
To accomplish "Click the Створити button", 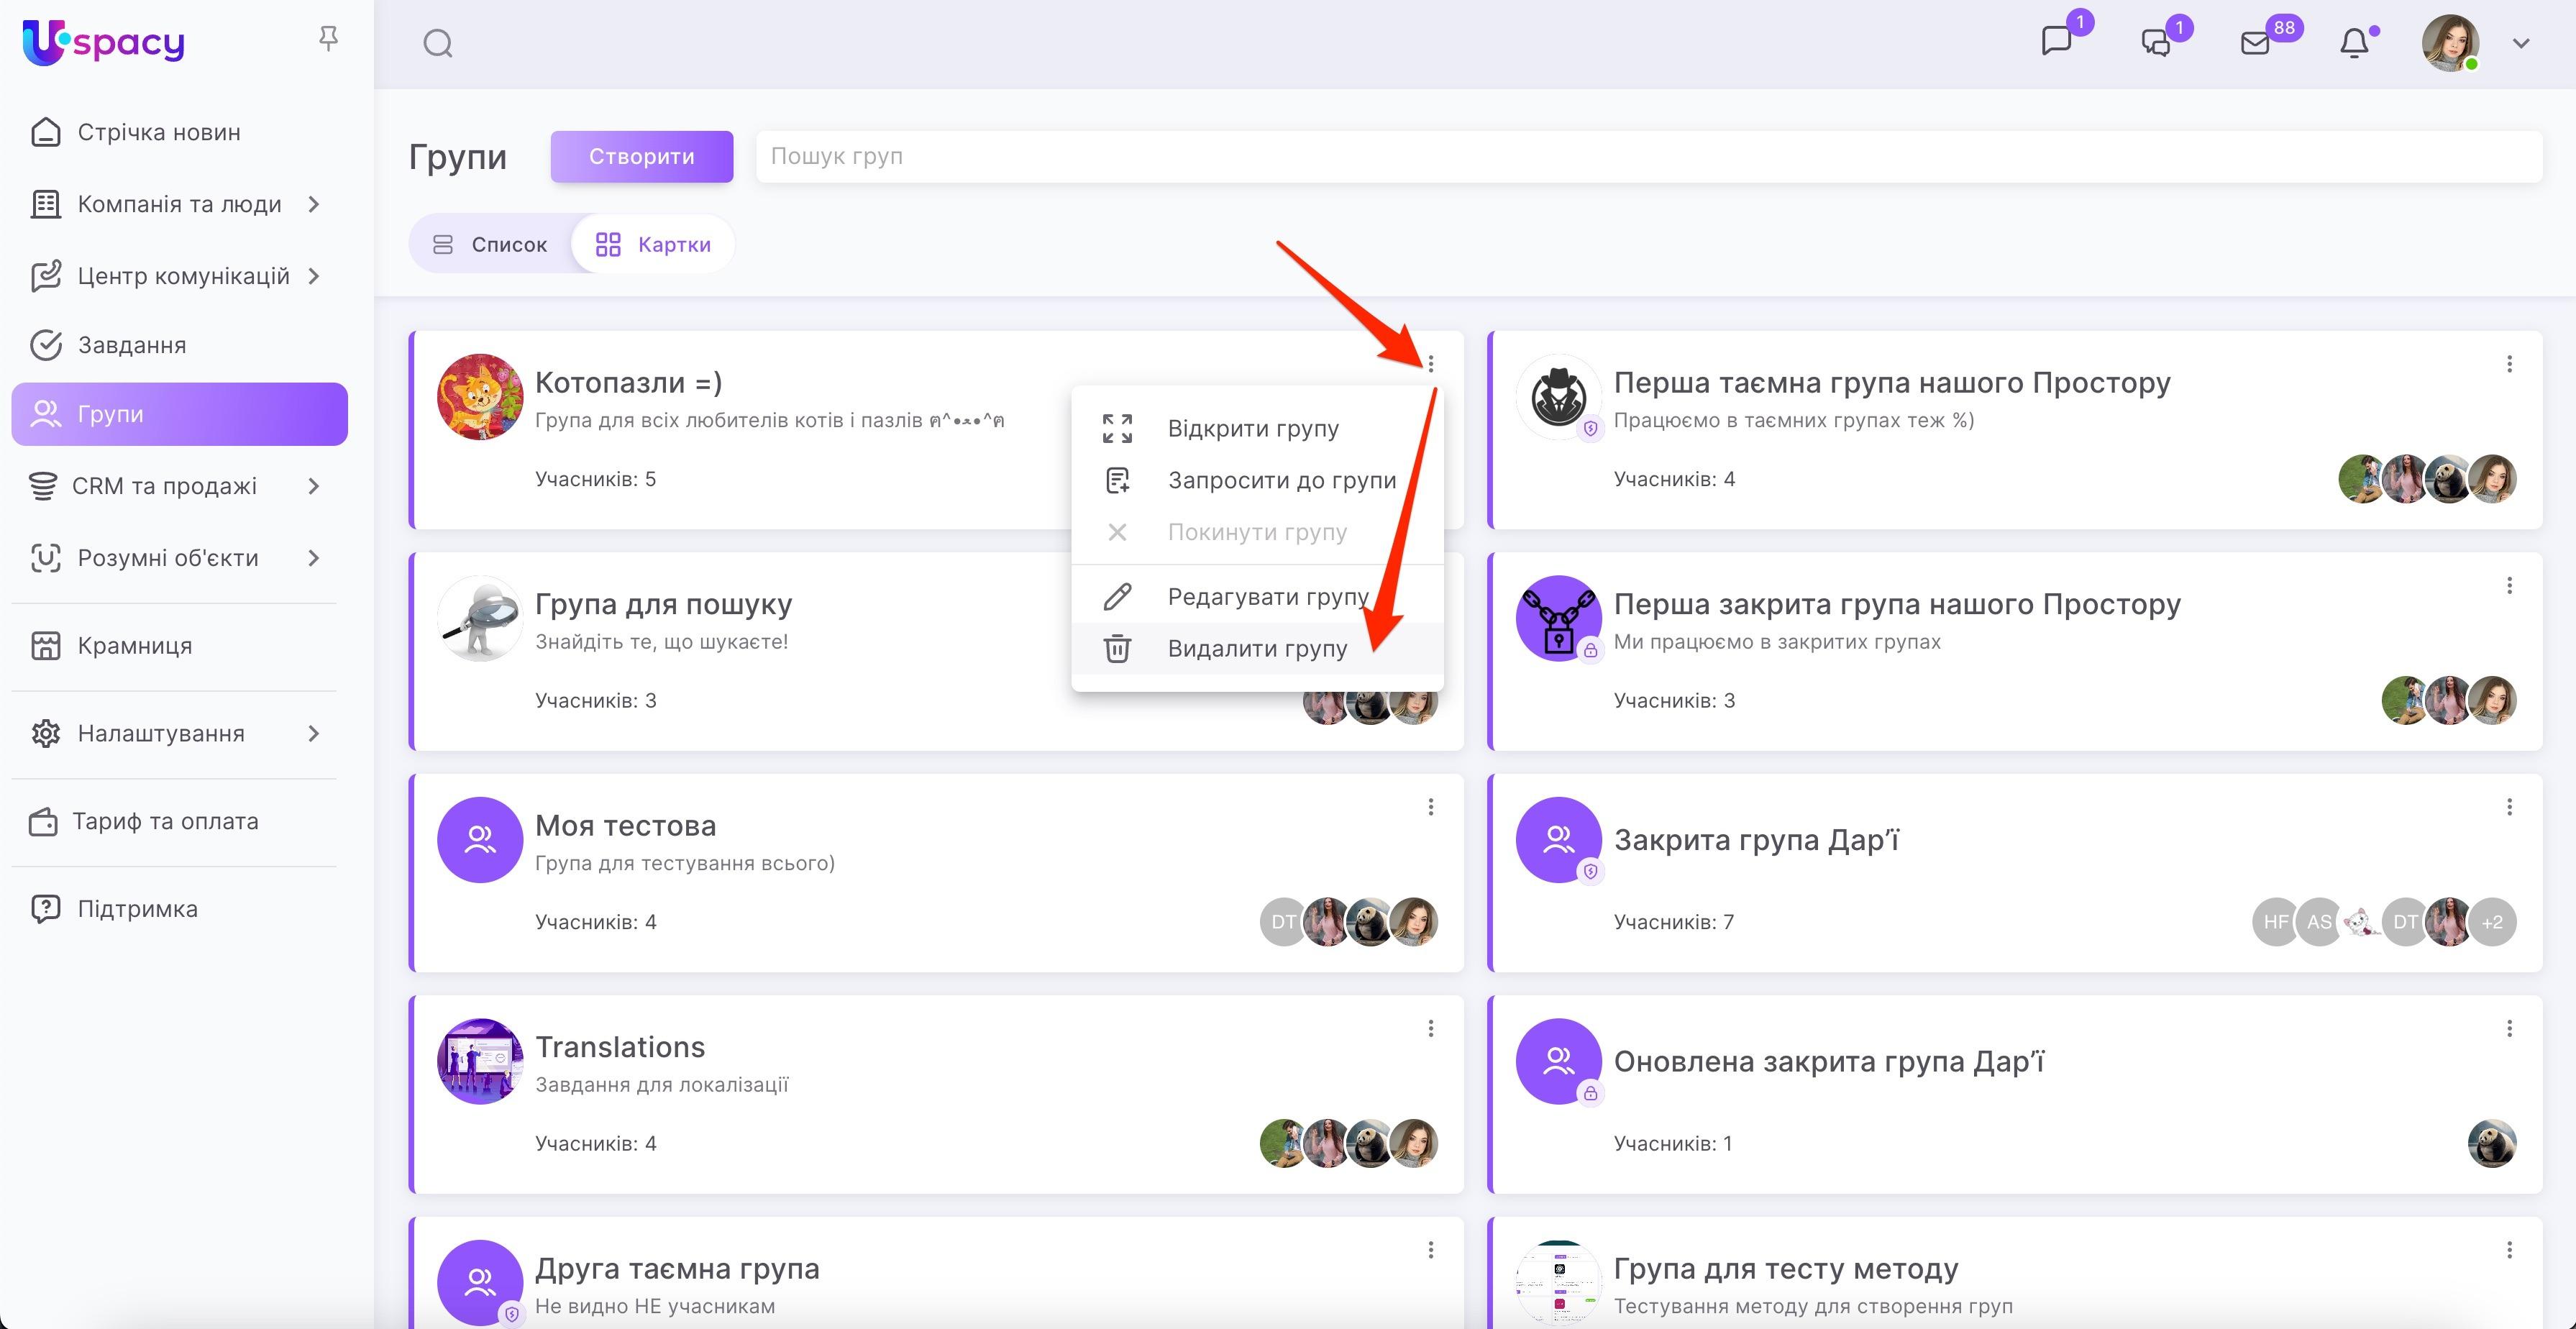I will (641, 156).
